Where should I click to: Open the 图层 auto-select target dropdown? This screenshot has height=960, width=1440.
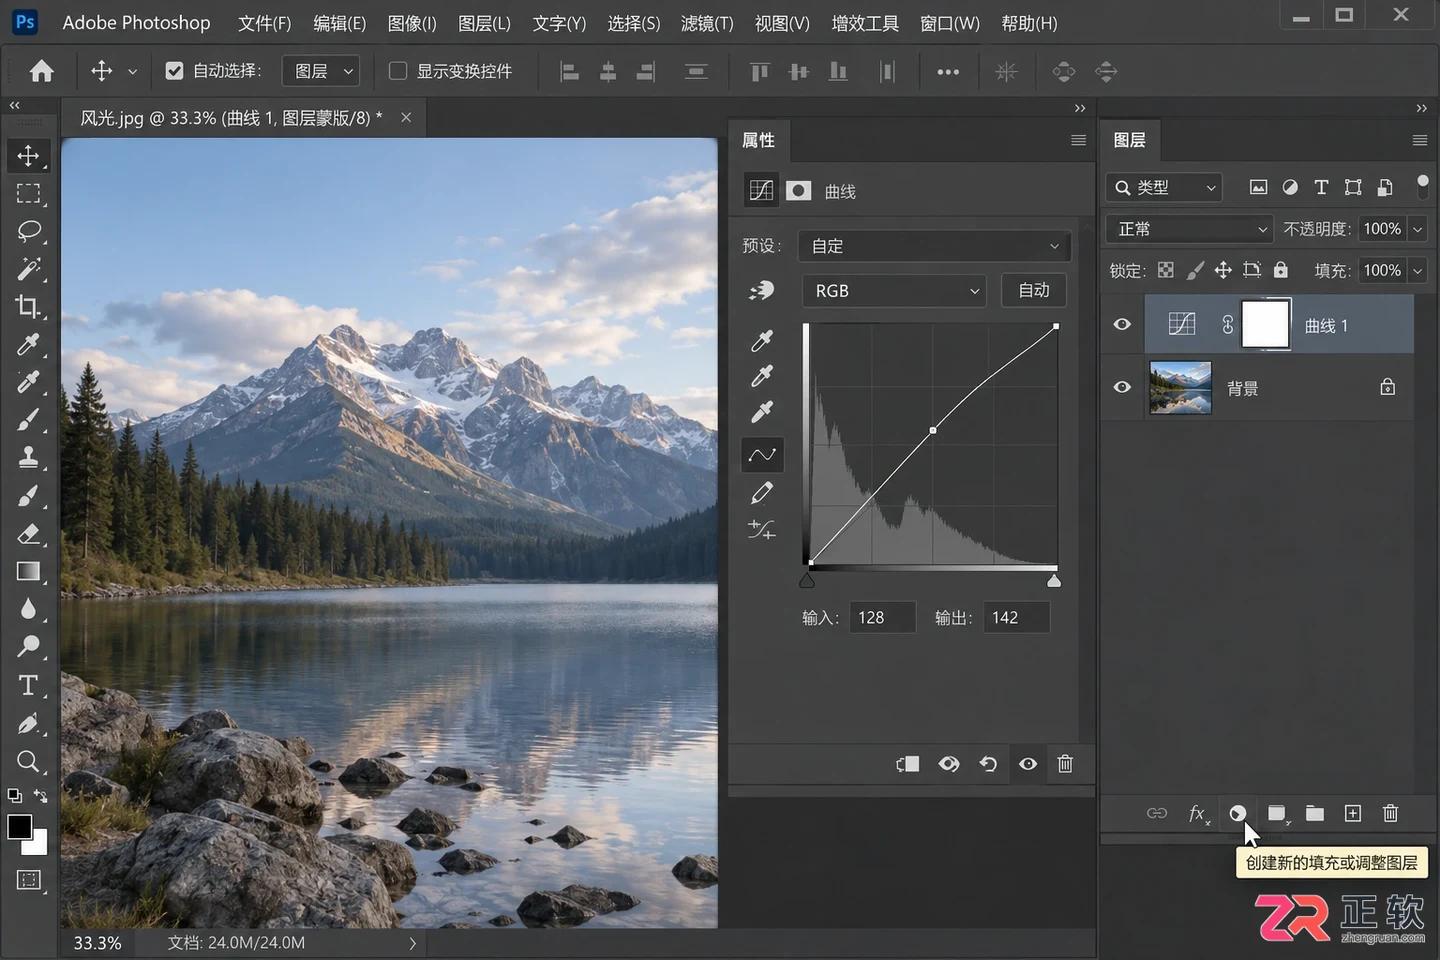tap(320, 71)
